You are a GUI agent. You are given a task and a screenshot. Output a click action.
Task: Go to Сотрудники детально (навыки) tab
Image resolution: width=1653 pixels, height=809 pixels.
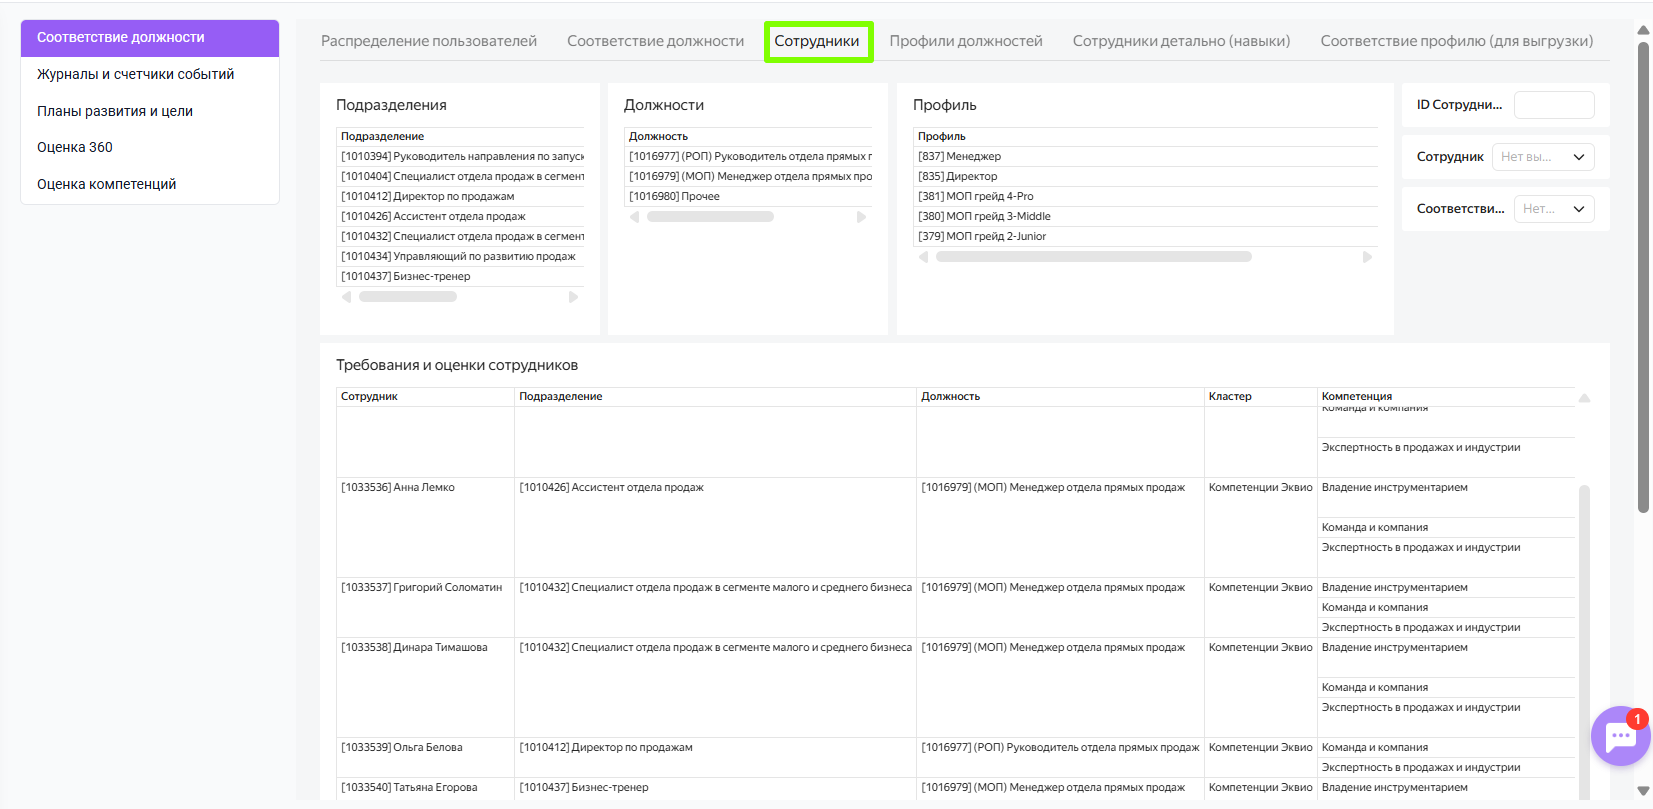(1181, 41)
